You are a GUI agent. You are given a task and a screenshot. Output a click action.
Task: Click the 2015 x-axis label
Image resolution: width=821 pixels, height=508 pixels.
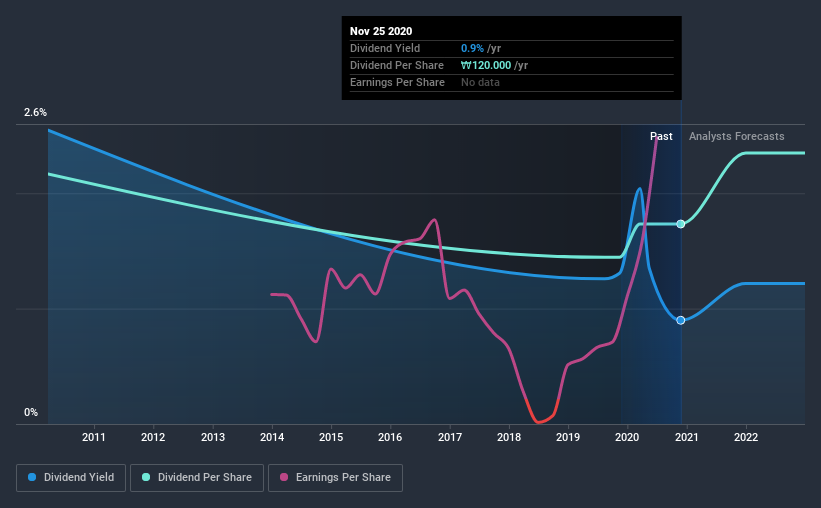(331, 437)
